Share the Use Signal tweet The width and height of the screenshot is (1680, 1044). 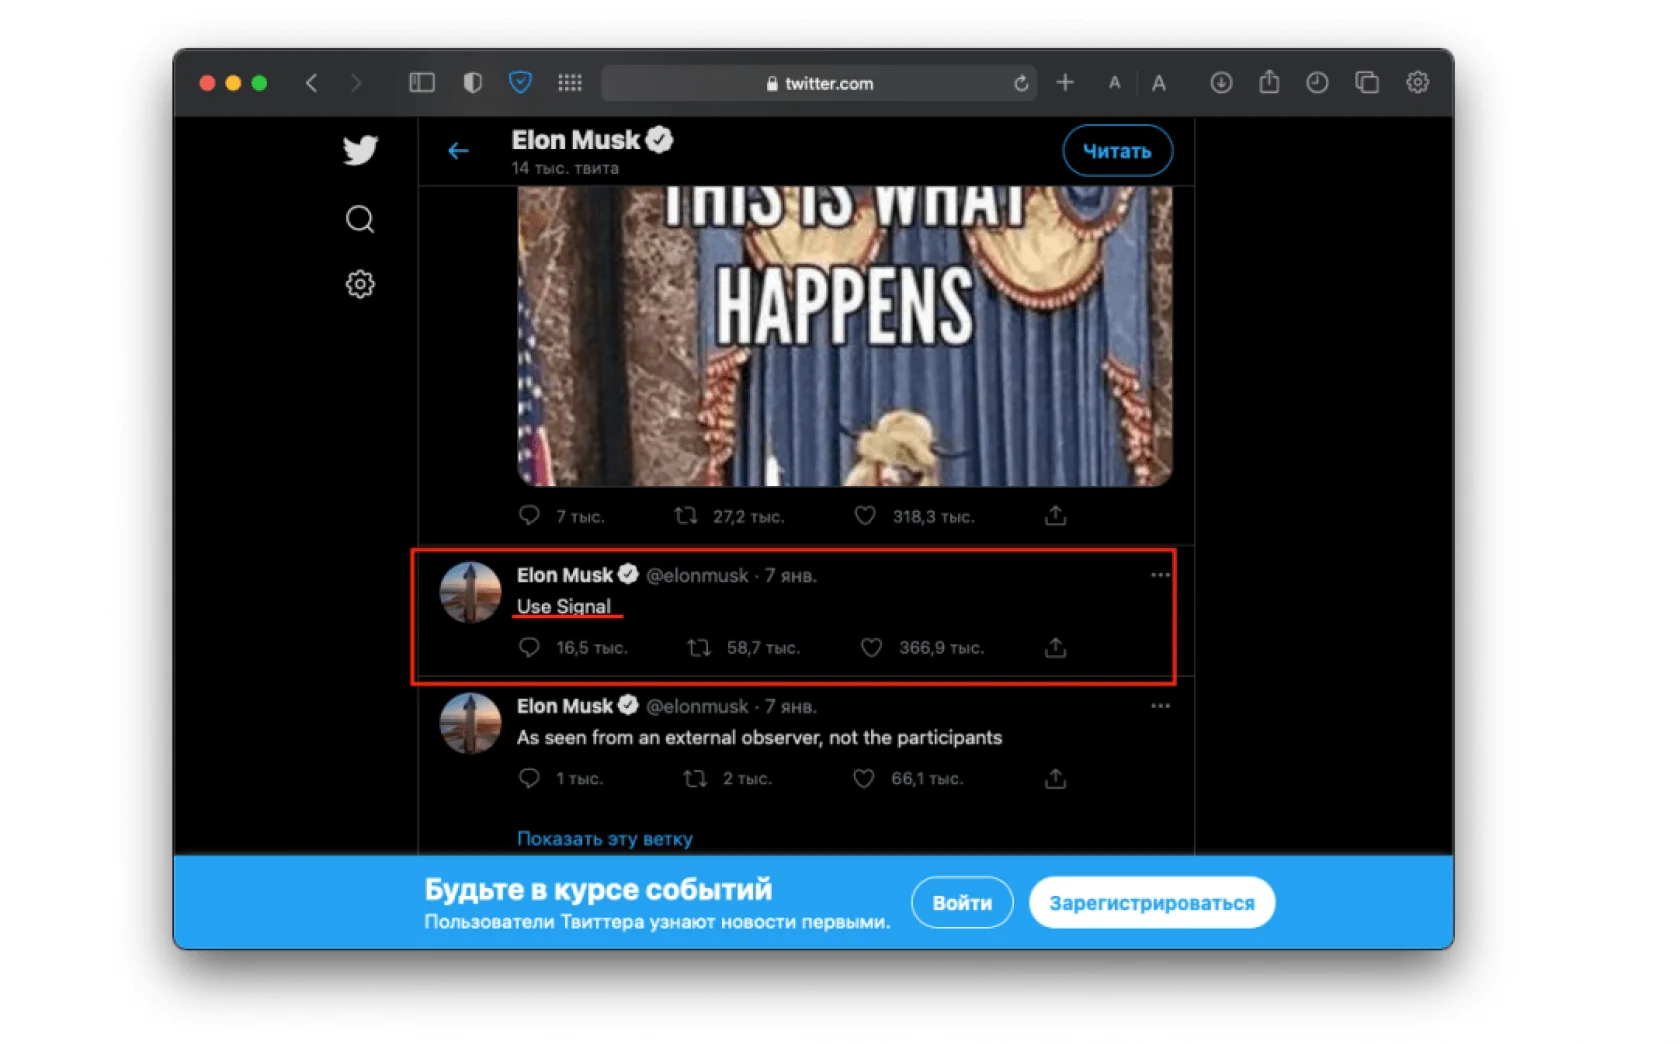point(1055,648)
